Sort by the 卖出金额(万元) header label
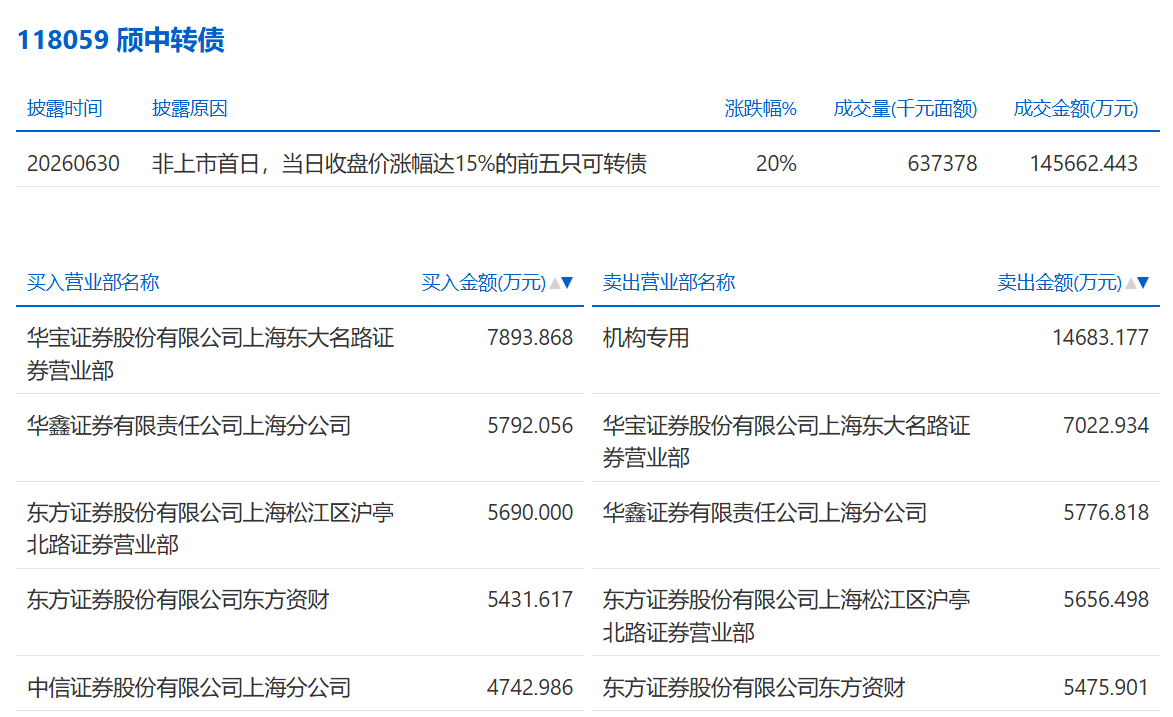Image resolution: width=1173 pixels, height=717 pixels. pyautogui.click(x=1060, y=282)
